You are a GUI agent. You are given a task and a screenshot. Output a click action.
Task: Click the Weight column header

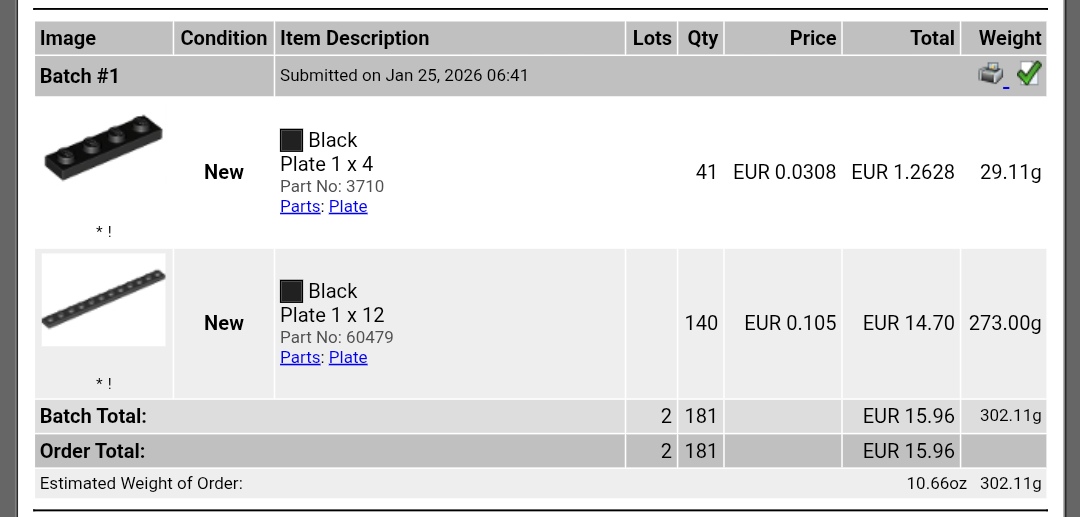point(1010,38)
